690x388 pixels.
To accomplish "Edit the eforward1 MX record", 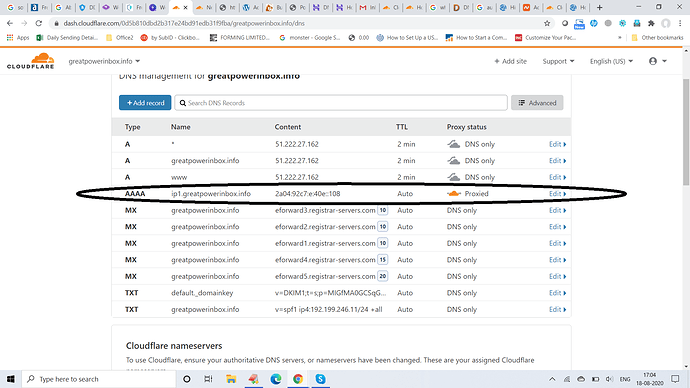I will 557,243.
